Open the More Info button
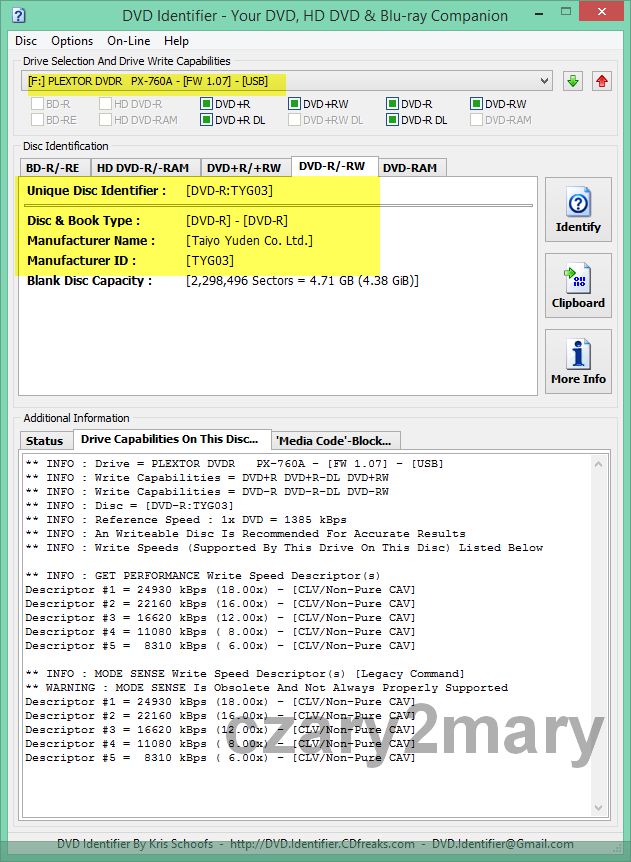 tap(578, 361)
